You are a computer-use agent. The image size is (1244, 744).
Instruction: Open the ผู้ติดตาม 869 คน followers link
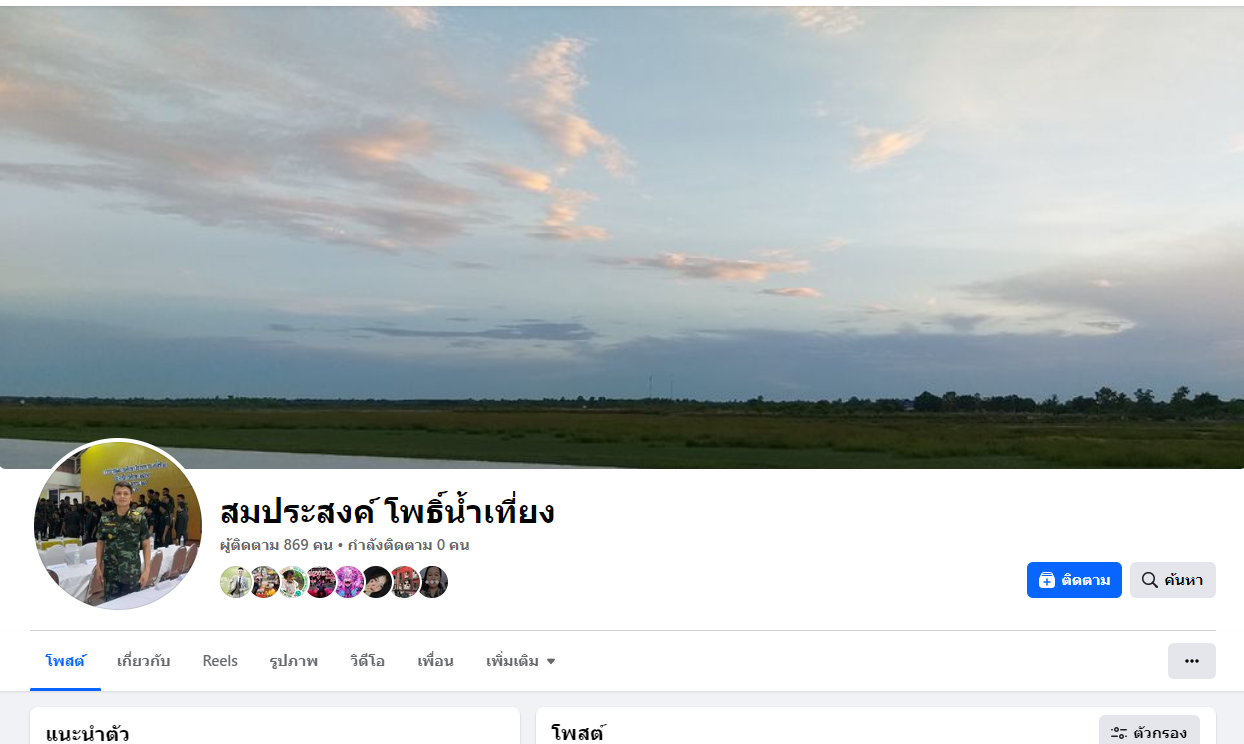[276, 546]
